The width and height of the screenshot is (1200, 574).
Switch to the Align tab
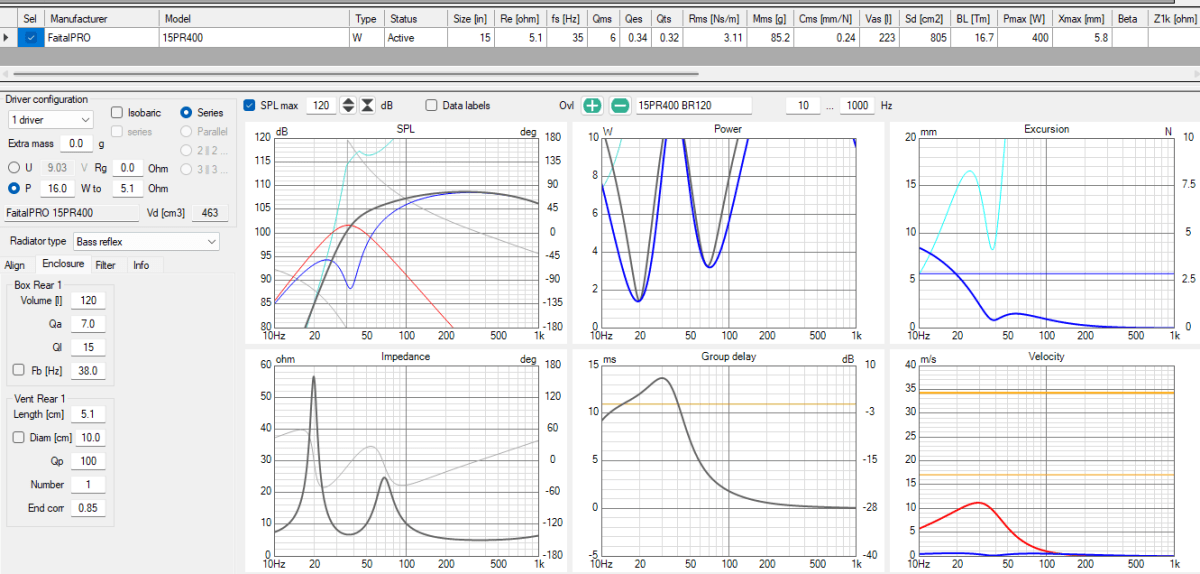click(x=15, y=265)
